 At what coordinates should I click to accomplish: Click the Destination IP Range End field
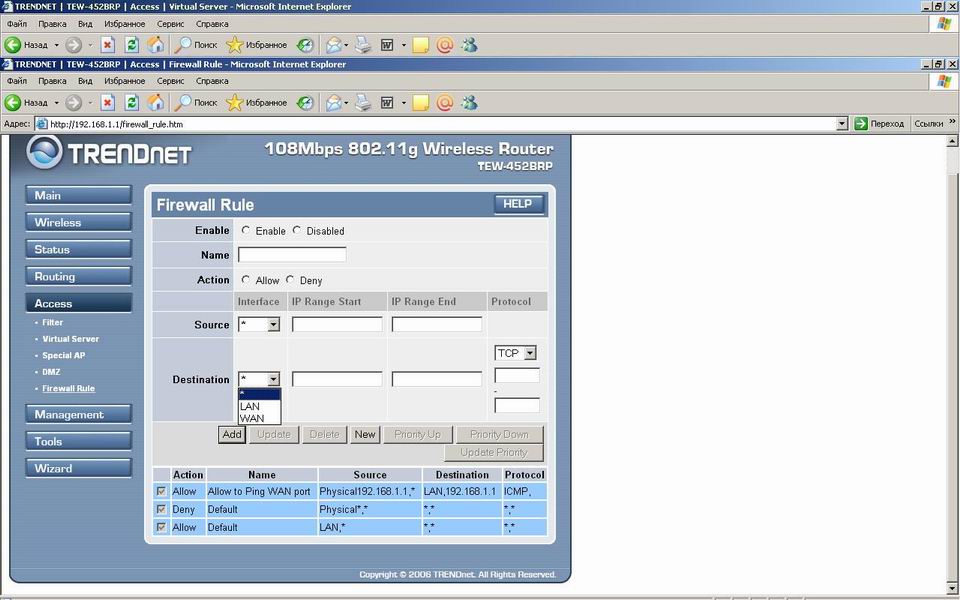click(437, 380)
